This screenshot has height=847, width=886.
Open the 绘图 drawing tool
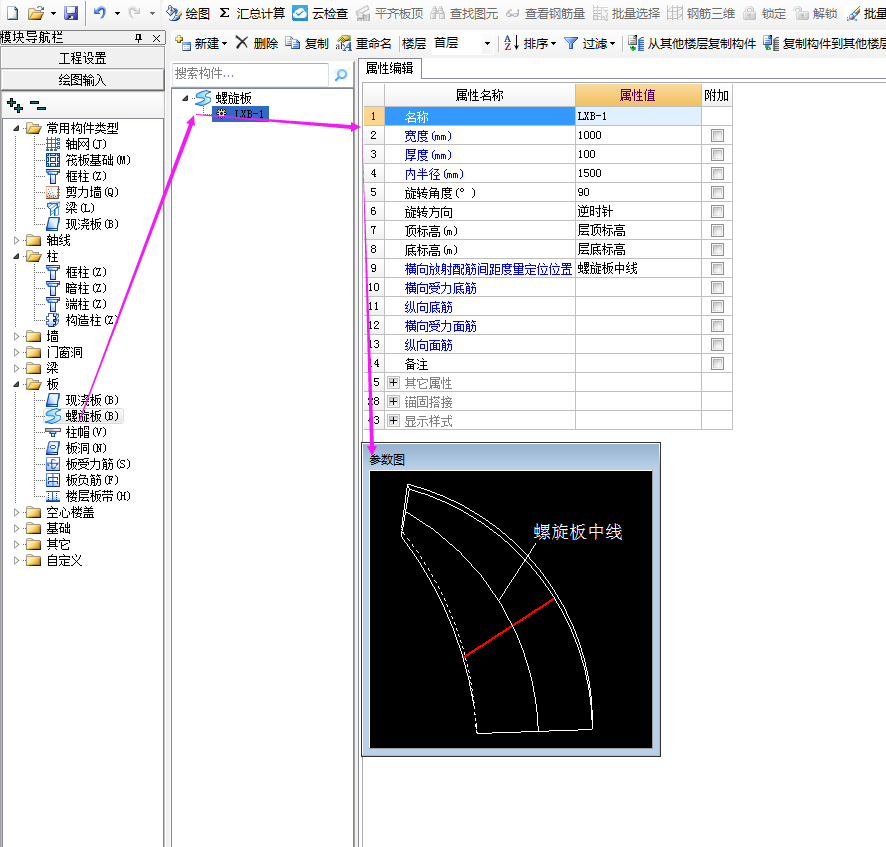(189, 13)
